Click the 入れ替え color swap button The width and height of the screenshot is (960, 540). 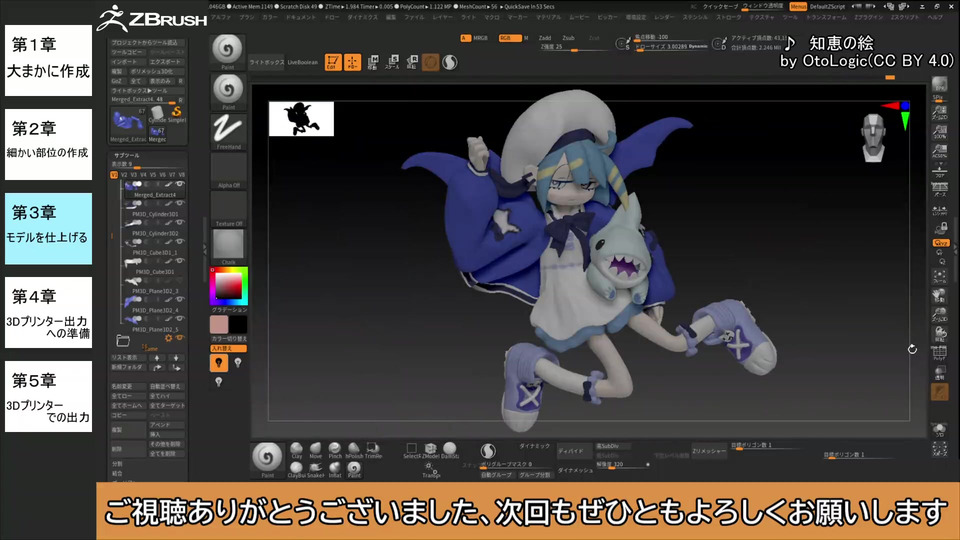tap(228, 348)
